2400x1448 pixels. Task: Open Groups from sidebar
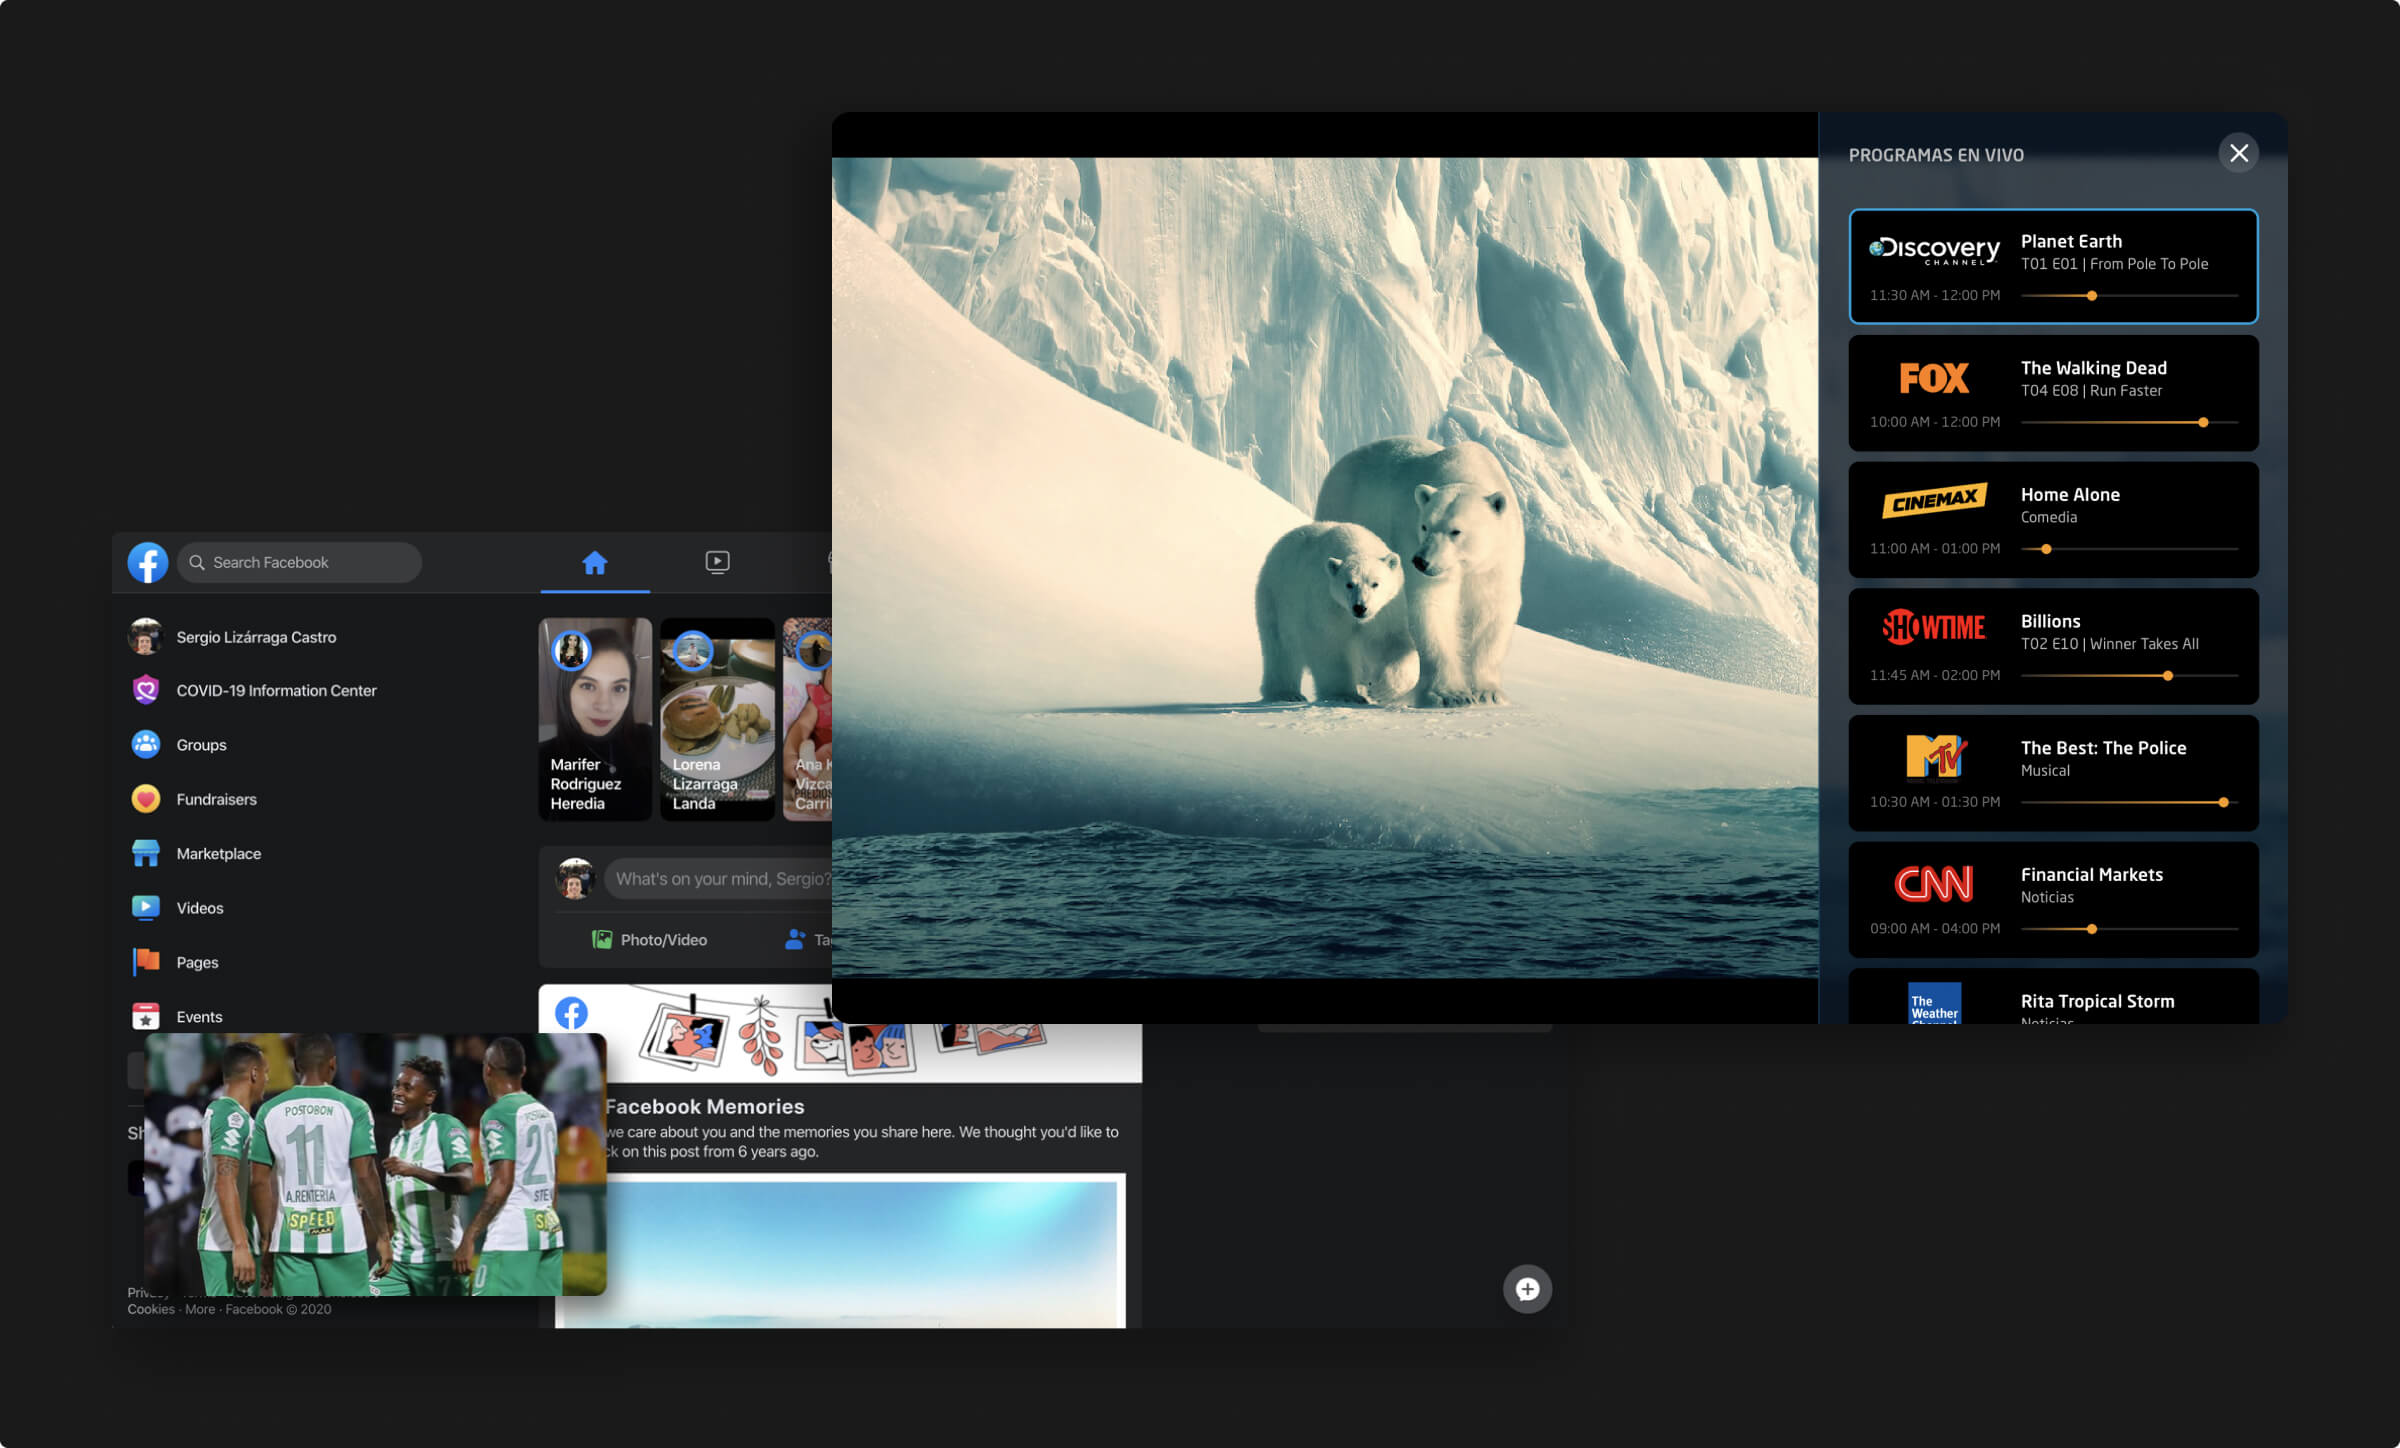coord(201,745)
